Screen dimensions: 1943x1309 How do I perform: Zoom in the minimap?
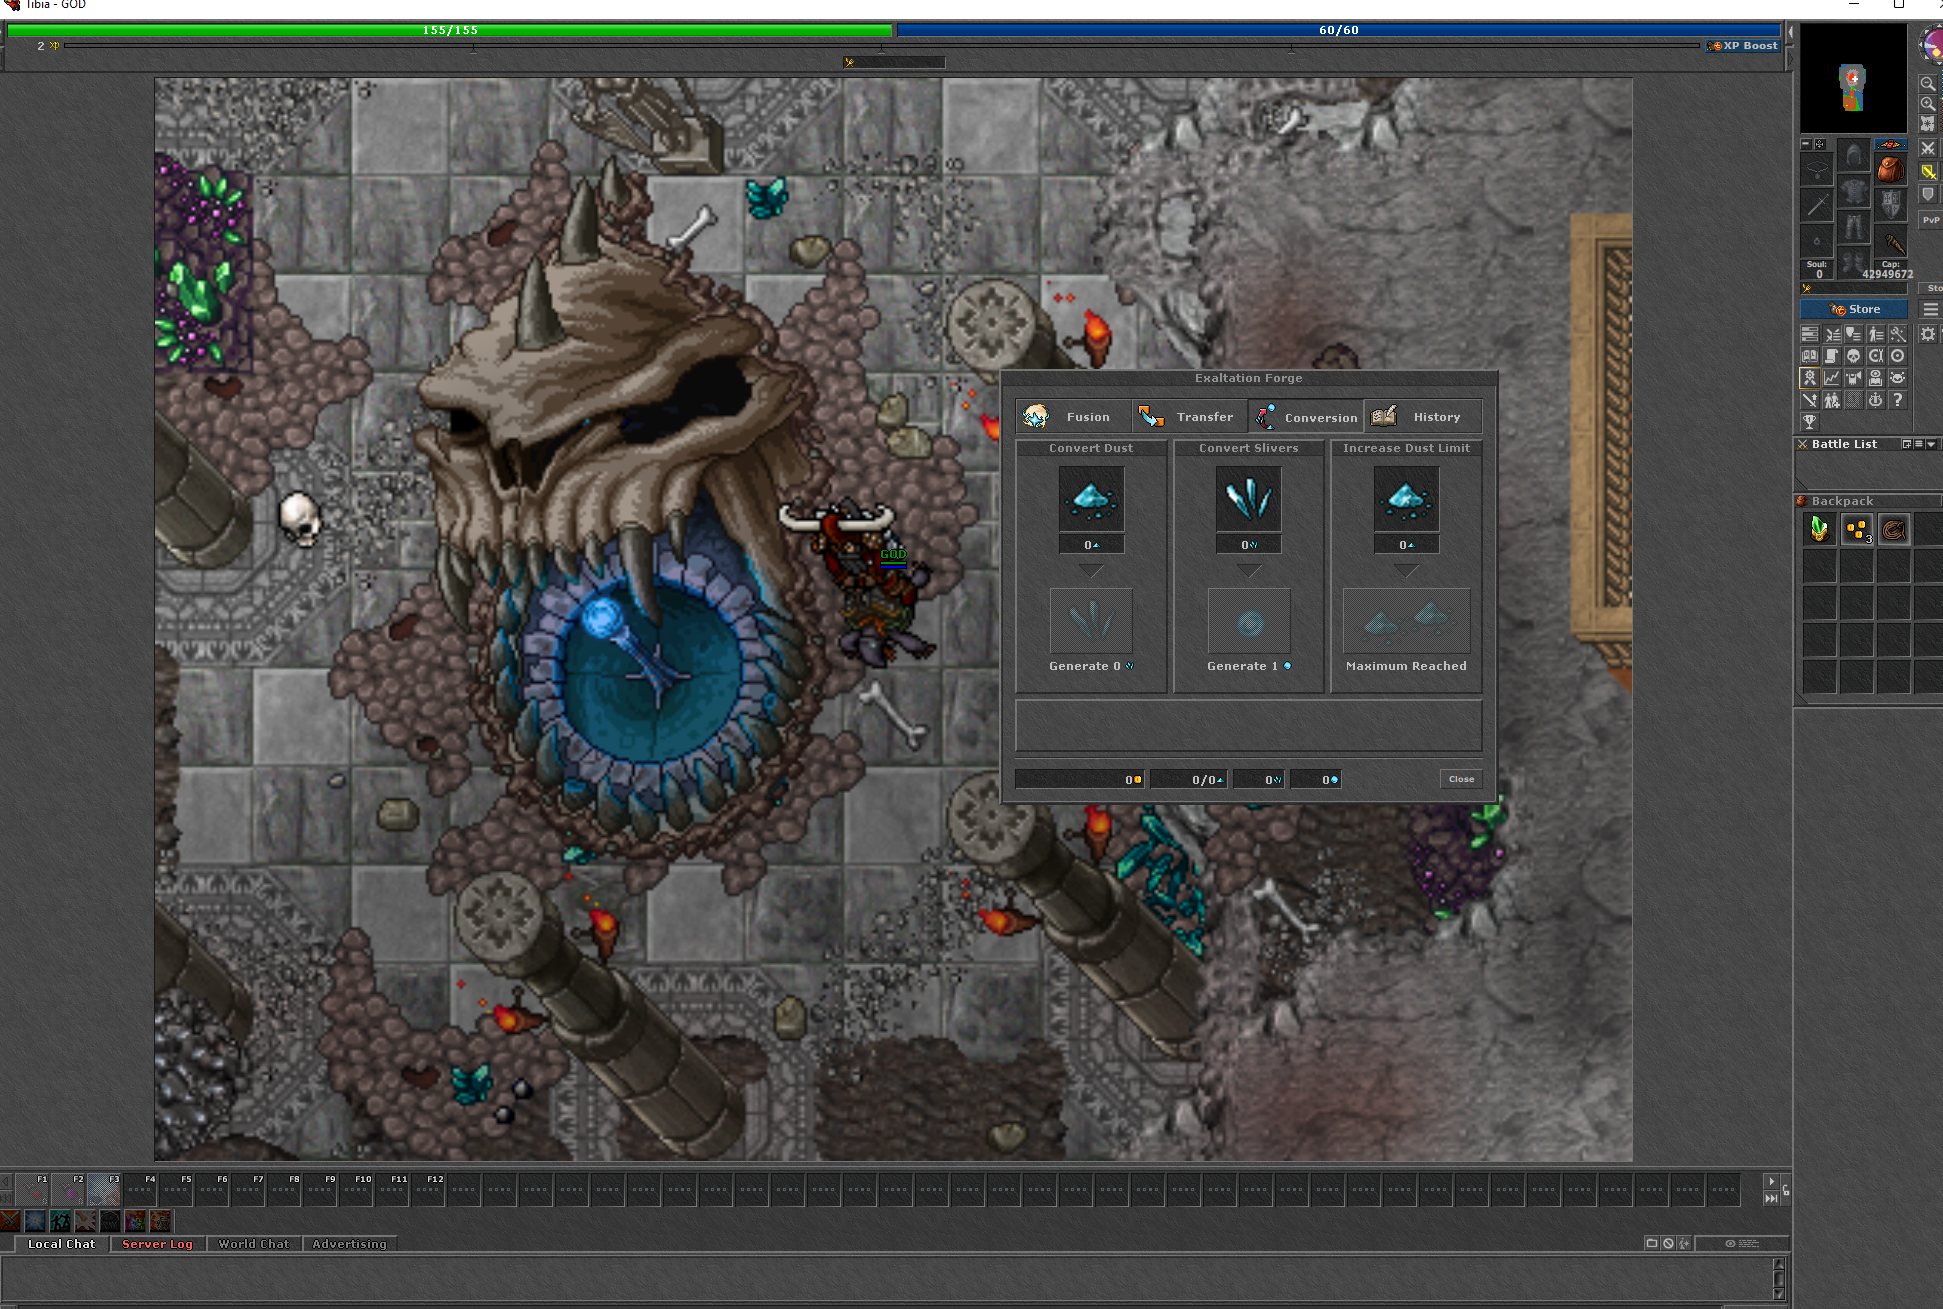[x=1928, y=104]
